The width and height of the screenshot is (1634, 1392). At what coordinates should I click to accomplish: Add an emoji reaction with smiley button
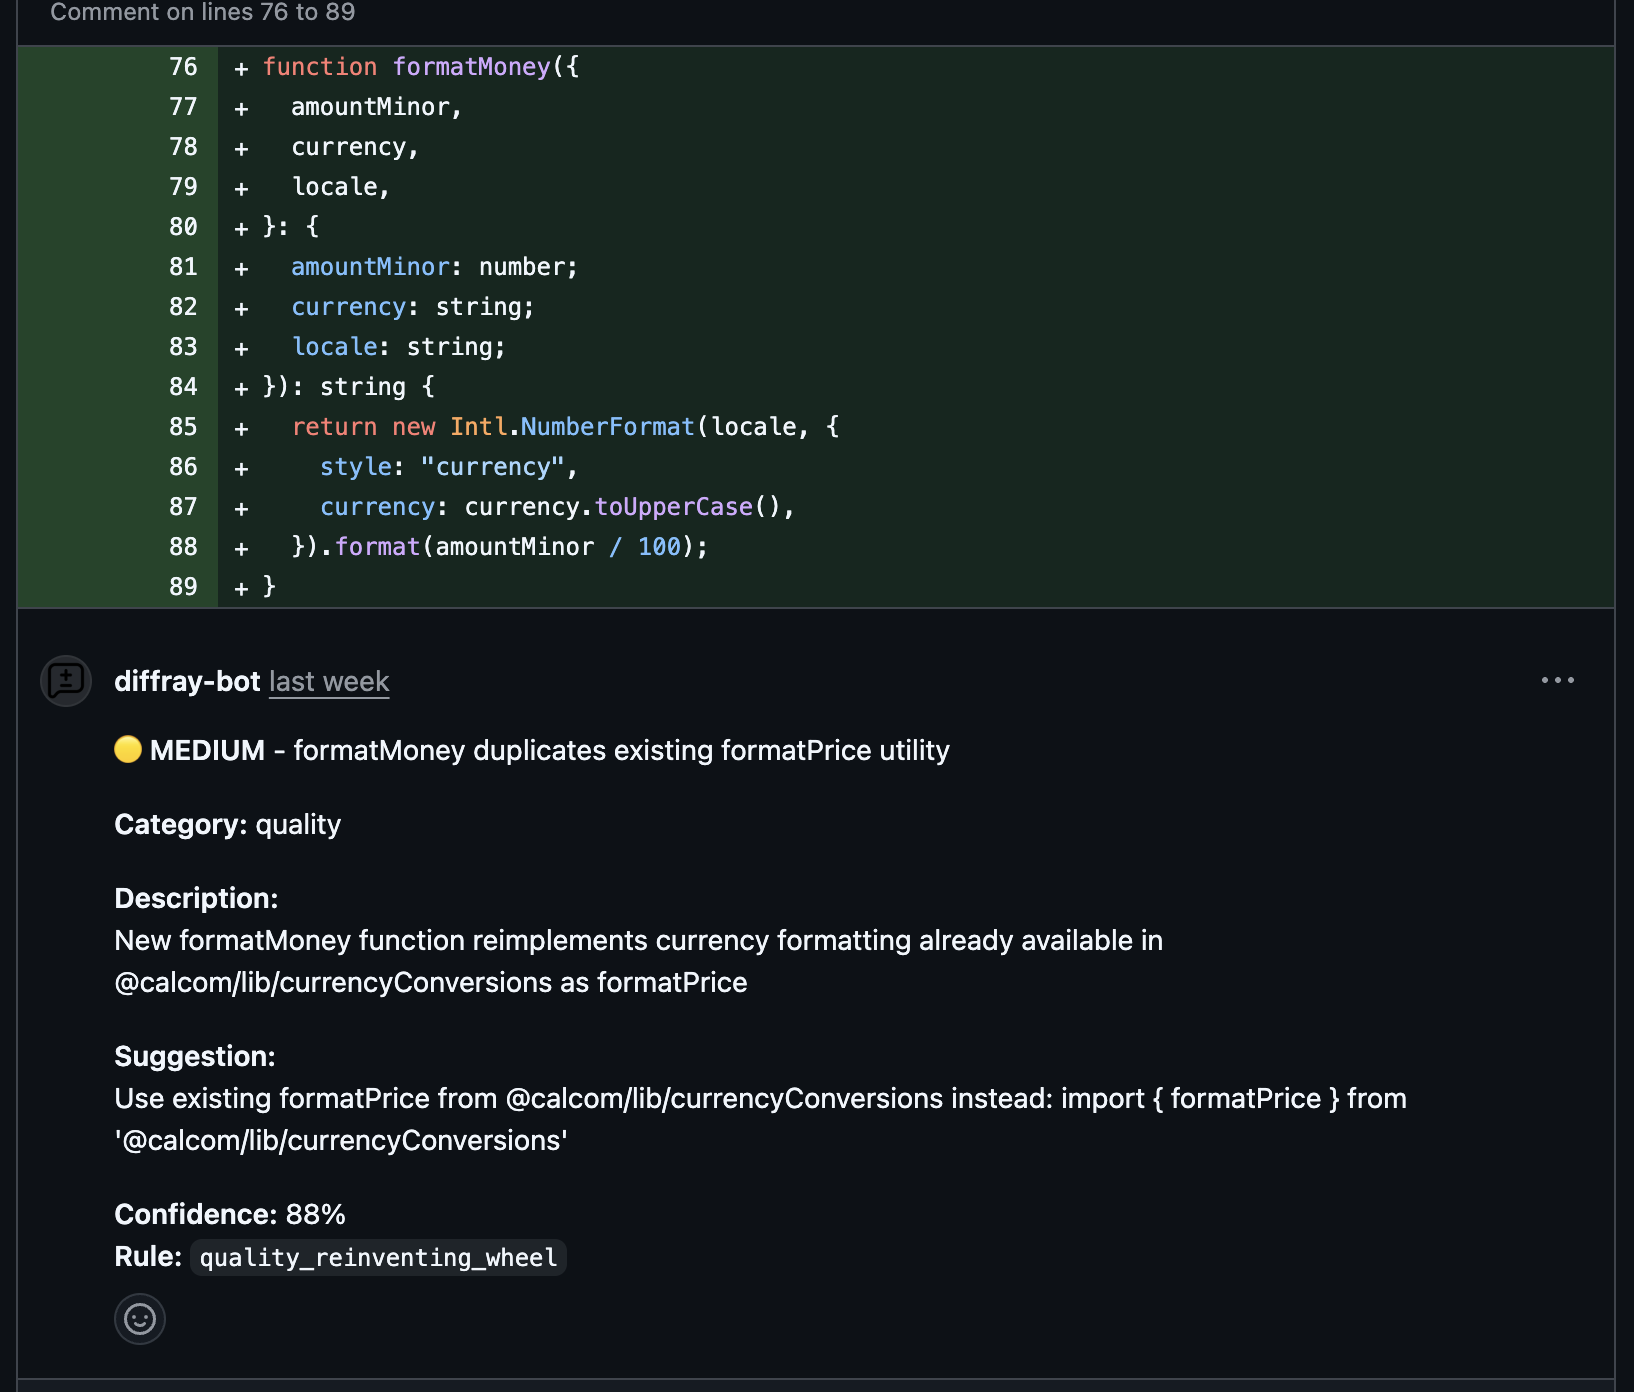point(140,1319)
